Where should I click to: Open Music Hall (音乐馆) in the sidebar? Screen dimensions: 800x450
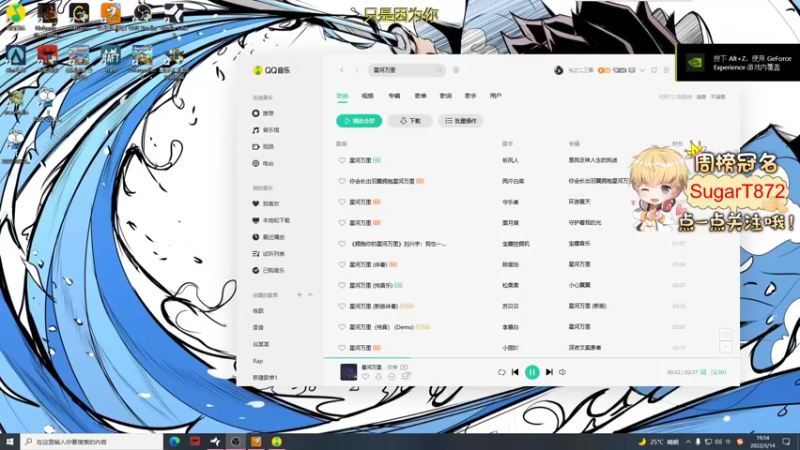pos(266,130)
